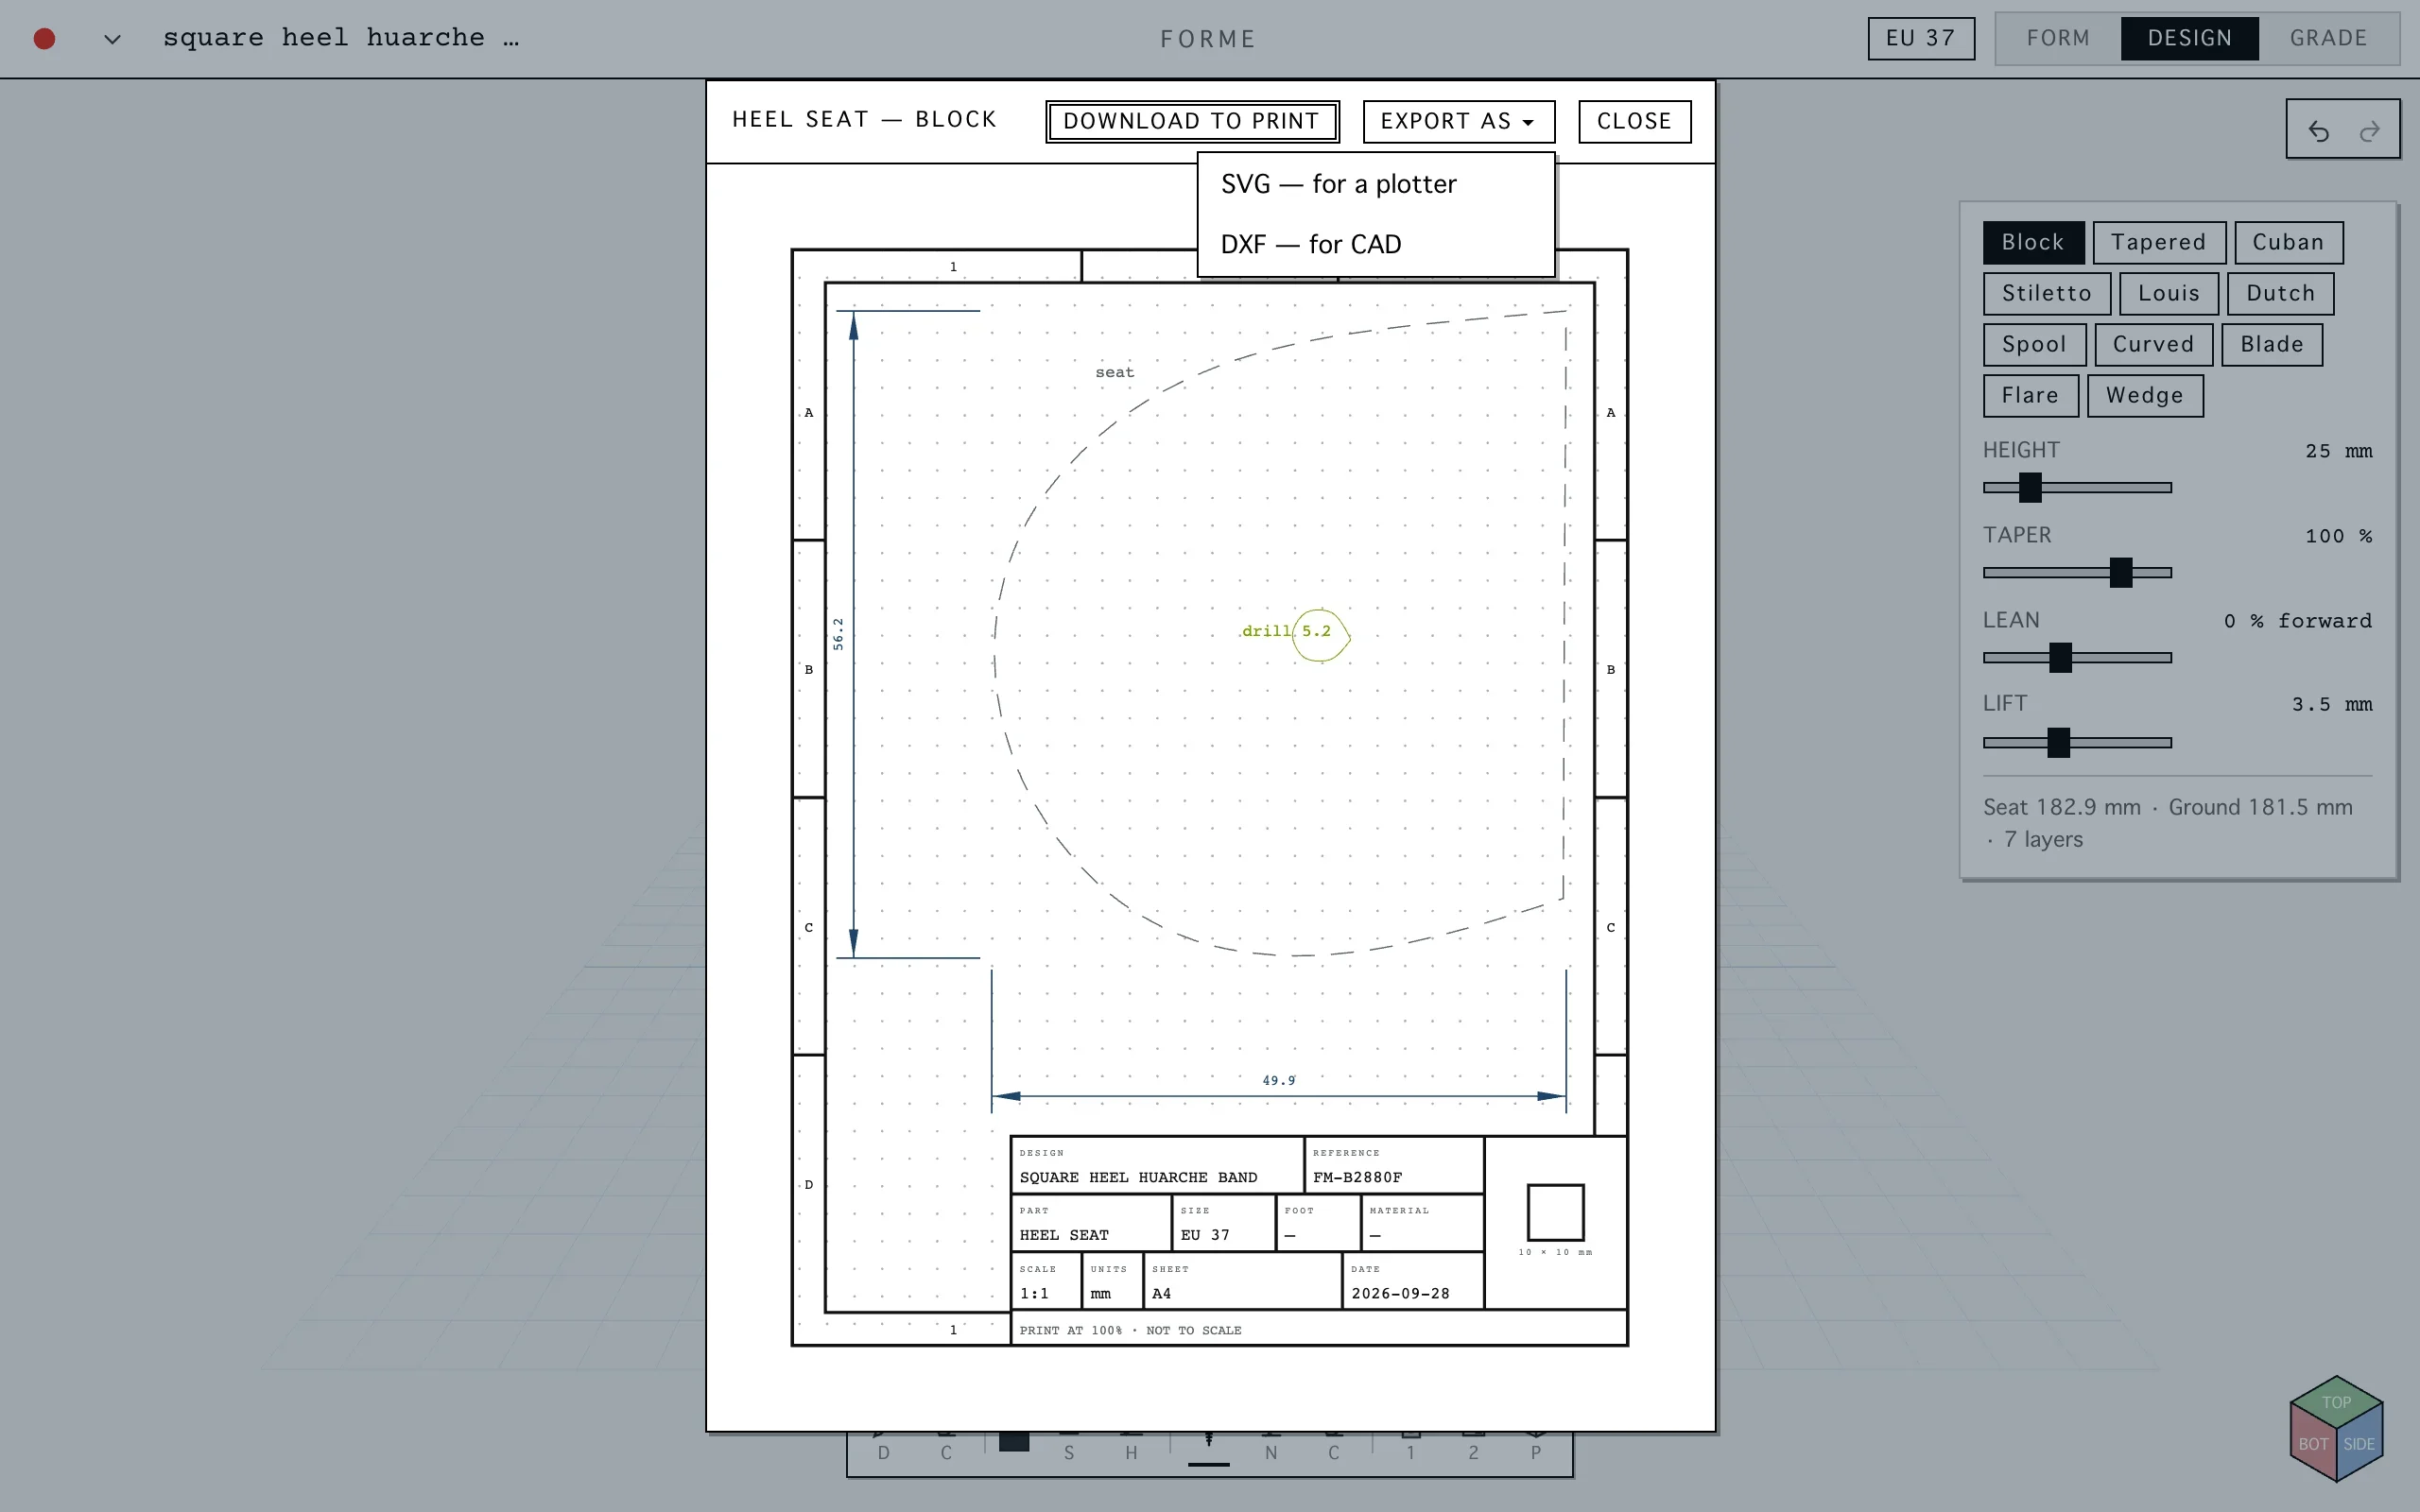
Task: Adjust the TAPER slider handle
Action: pyautogui.click(x=2120, y=572)
